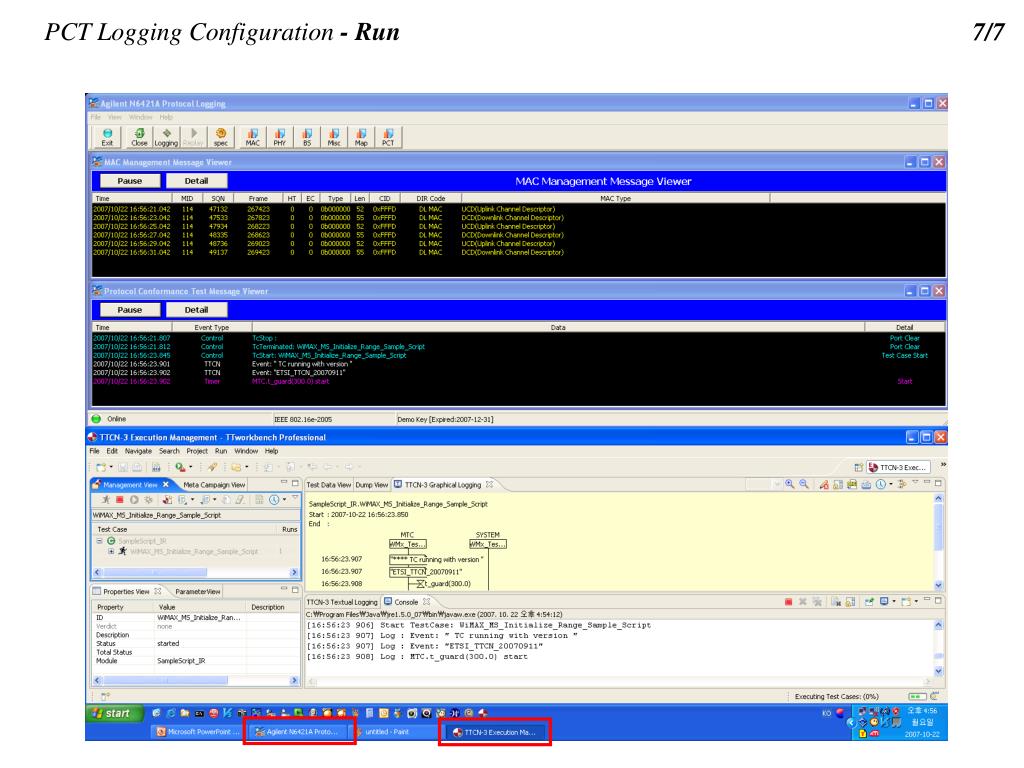The image size is (1024, 768).
Task: Open the dropdown arrow beside Display Selected Console
Action: tap(893, 601)
